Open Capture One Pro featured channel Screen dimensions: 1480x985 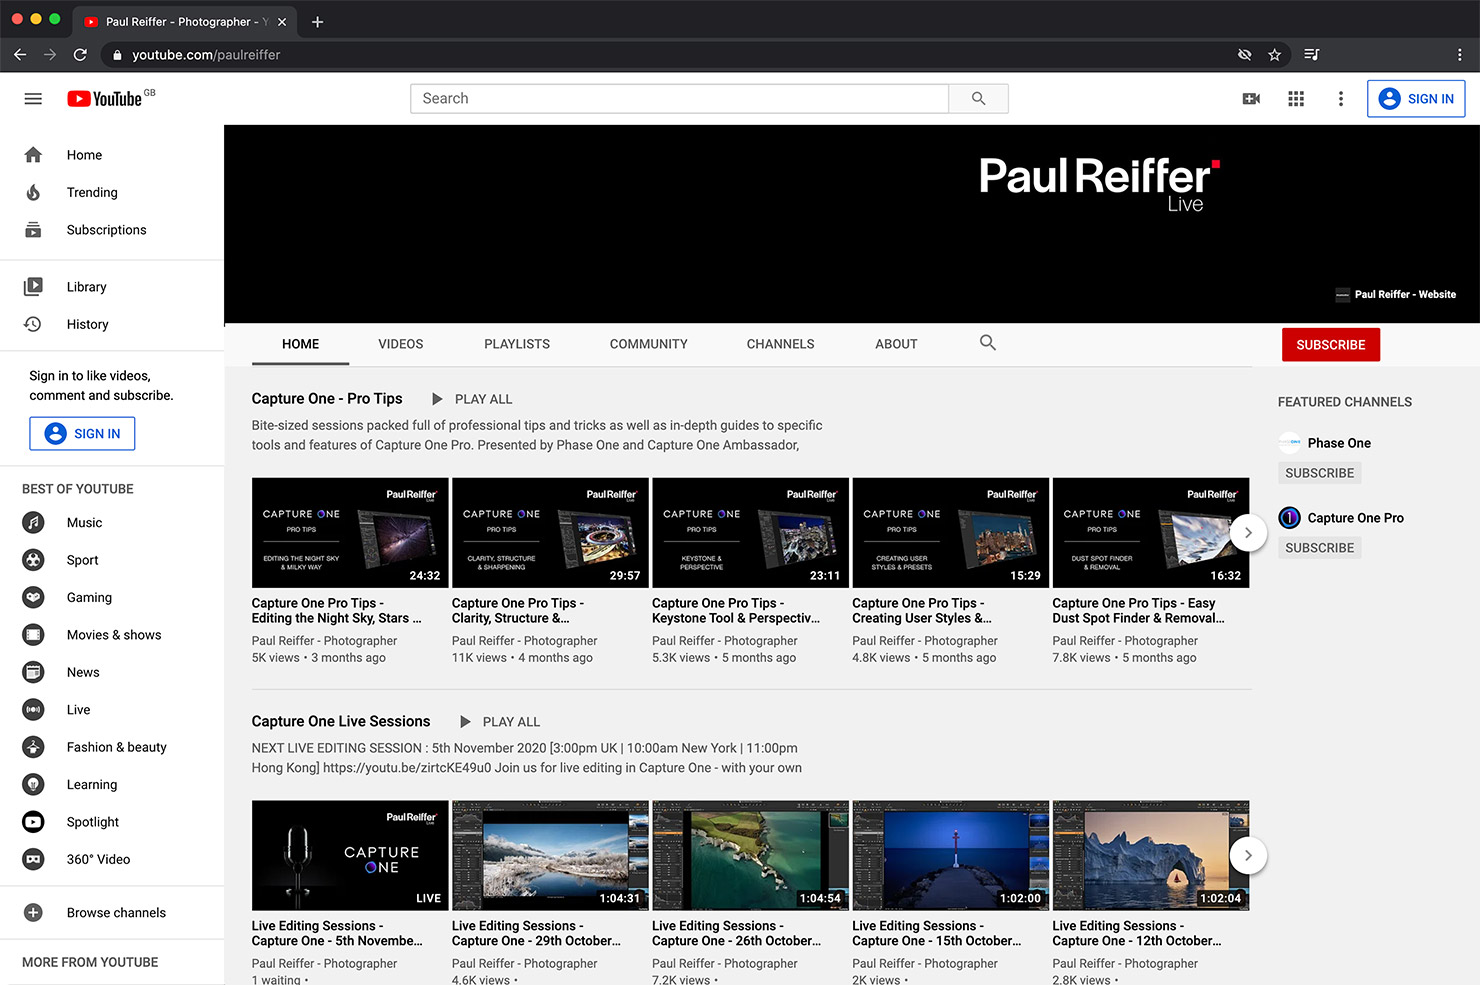click(1356, 518)
